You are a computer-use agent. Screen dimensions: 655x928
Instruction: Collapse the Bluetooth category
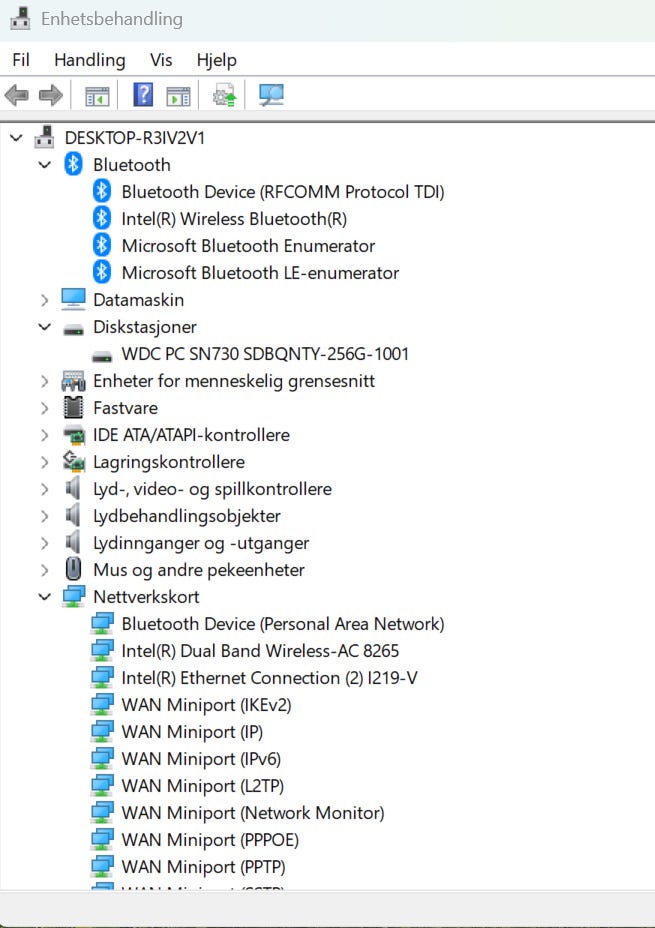click(44, 165)
